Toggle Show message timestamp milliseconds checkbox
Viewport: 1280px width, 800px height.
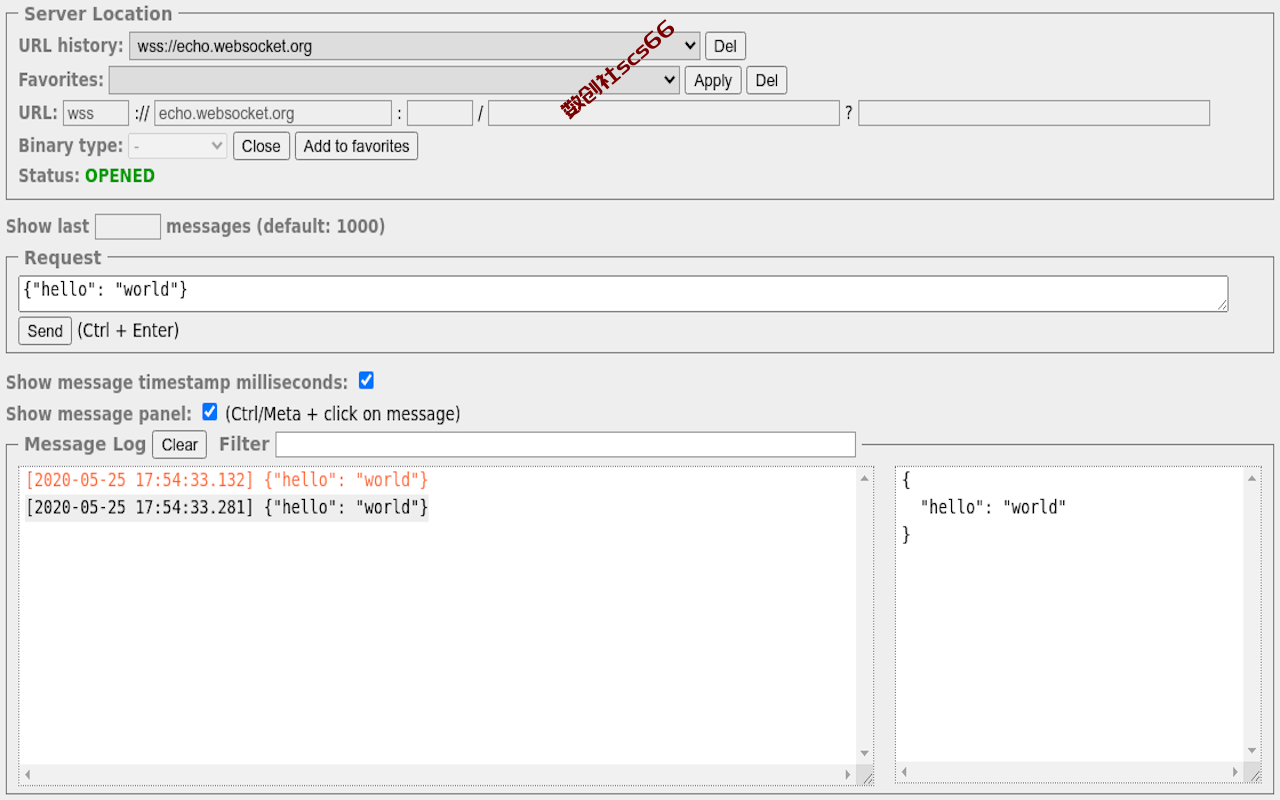point(366,381)
